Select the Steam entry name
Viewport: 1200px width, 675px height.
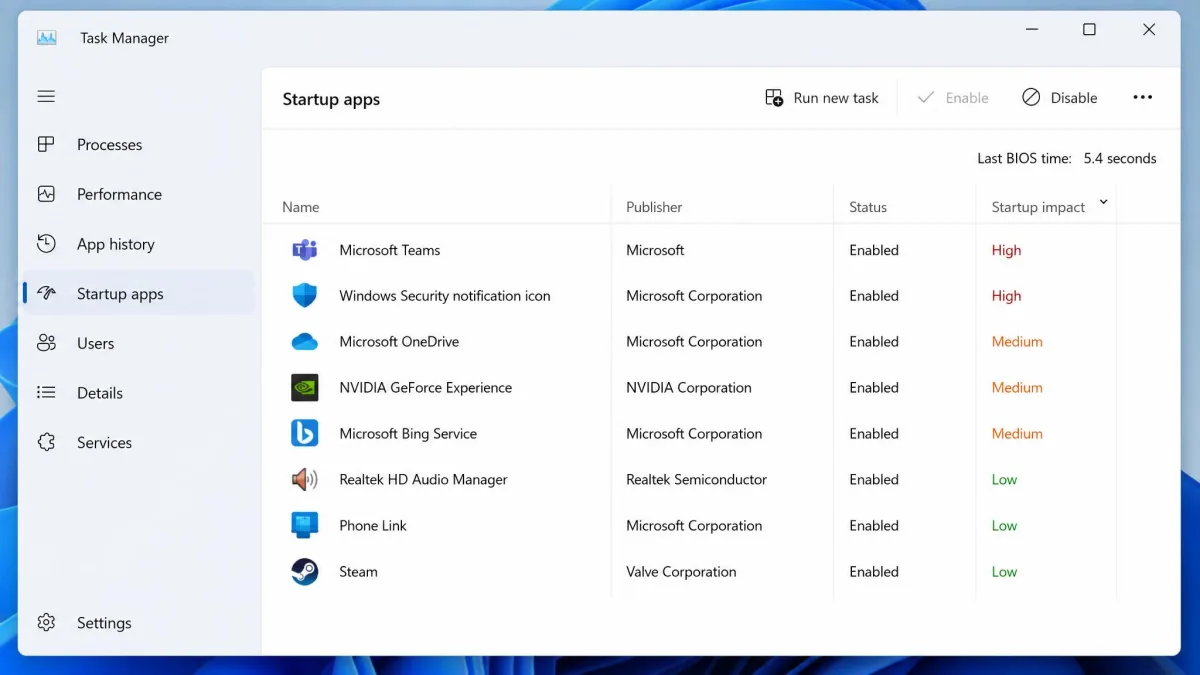(358, 572)
